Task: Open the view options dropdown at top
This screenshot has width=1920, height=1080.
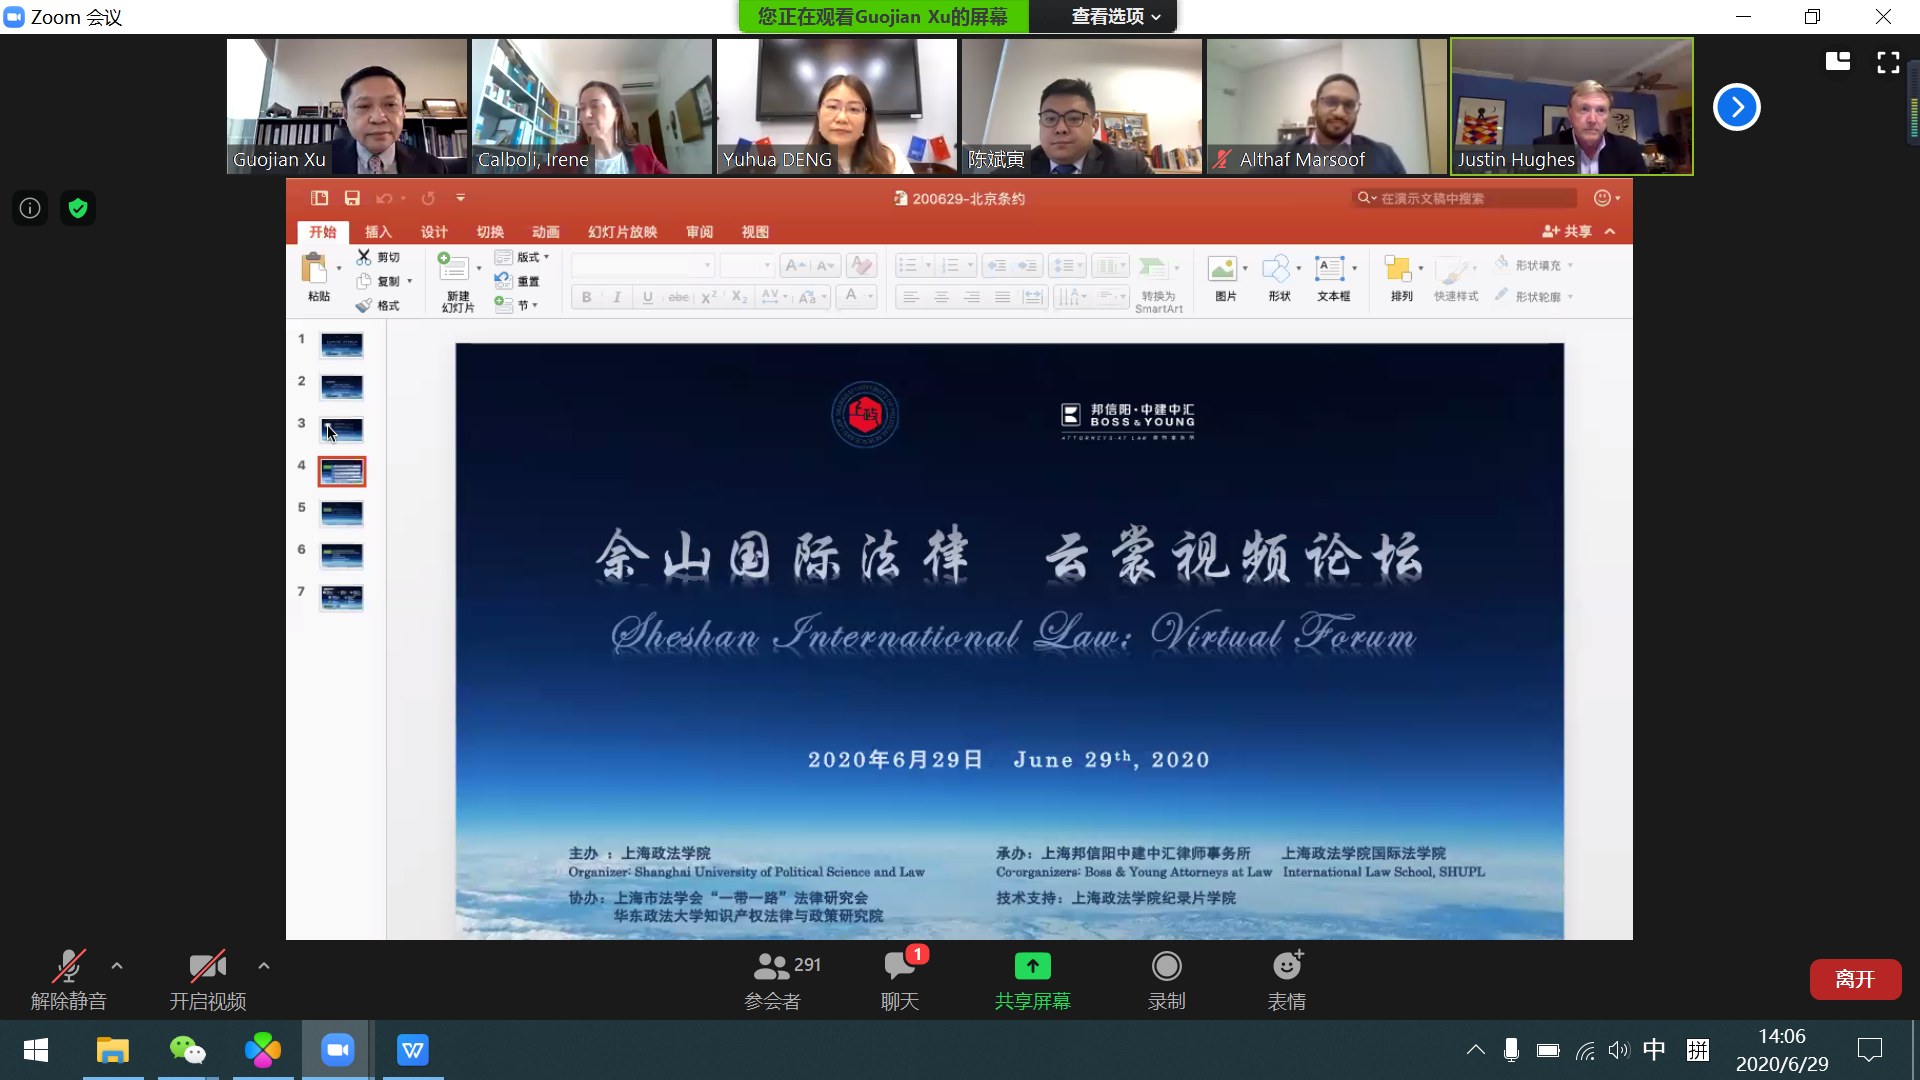Action: click(1115, 16)
